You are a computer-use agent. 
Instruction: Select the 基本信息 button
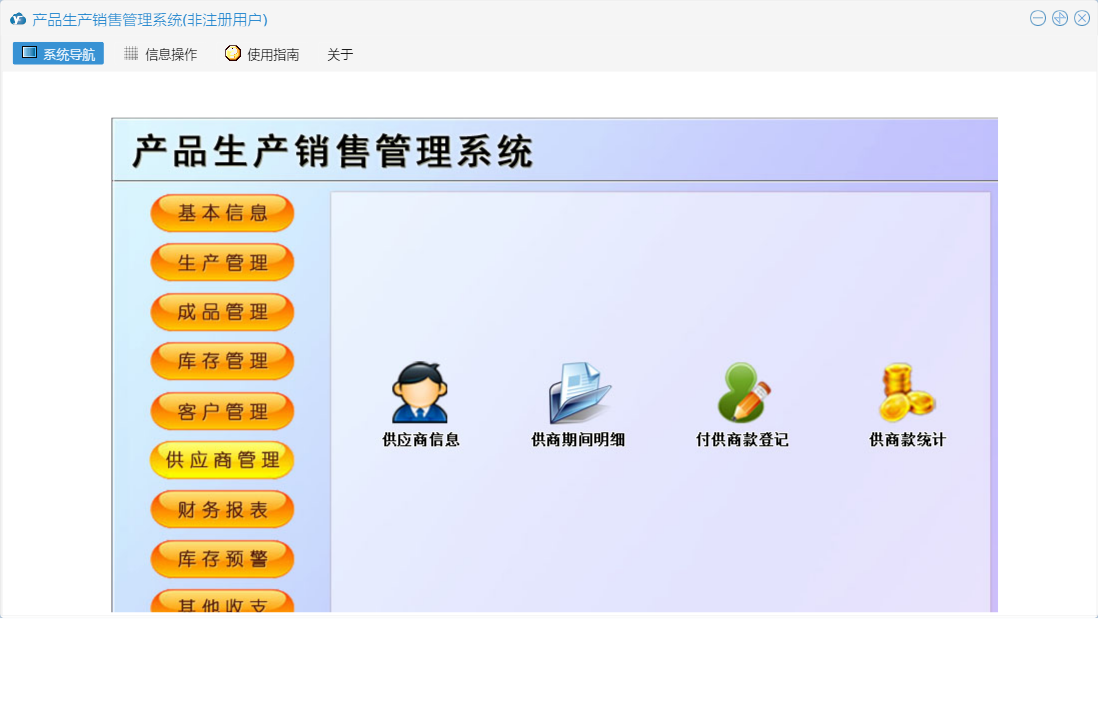pos(222,213)
